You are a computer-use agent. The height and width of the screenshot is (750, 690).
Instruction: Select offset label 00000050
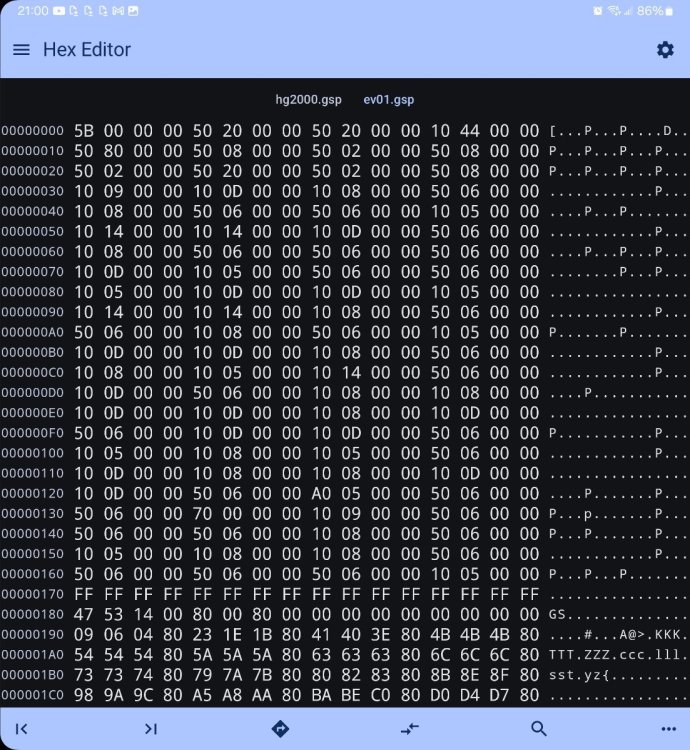33,232
